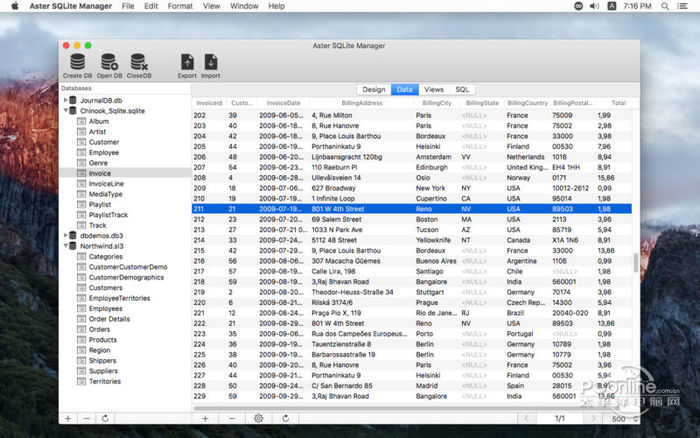Select the Invoice table in sidebar

100,173
